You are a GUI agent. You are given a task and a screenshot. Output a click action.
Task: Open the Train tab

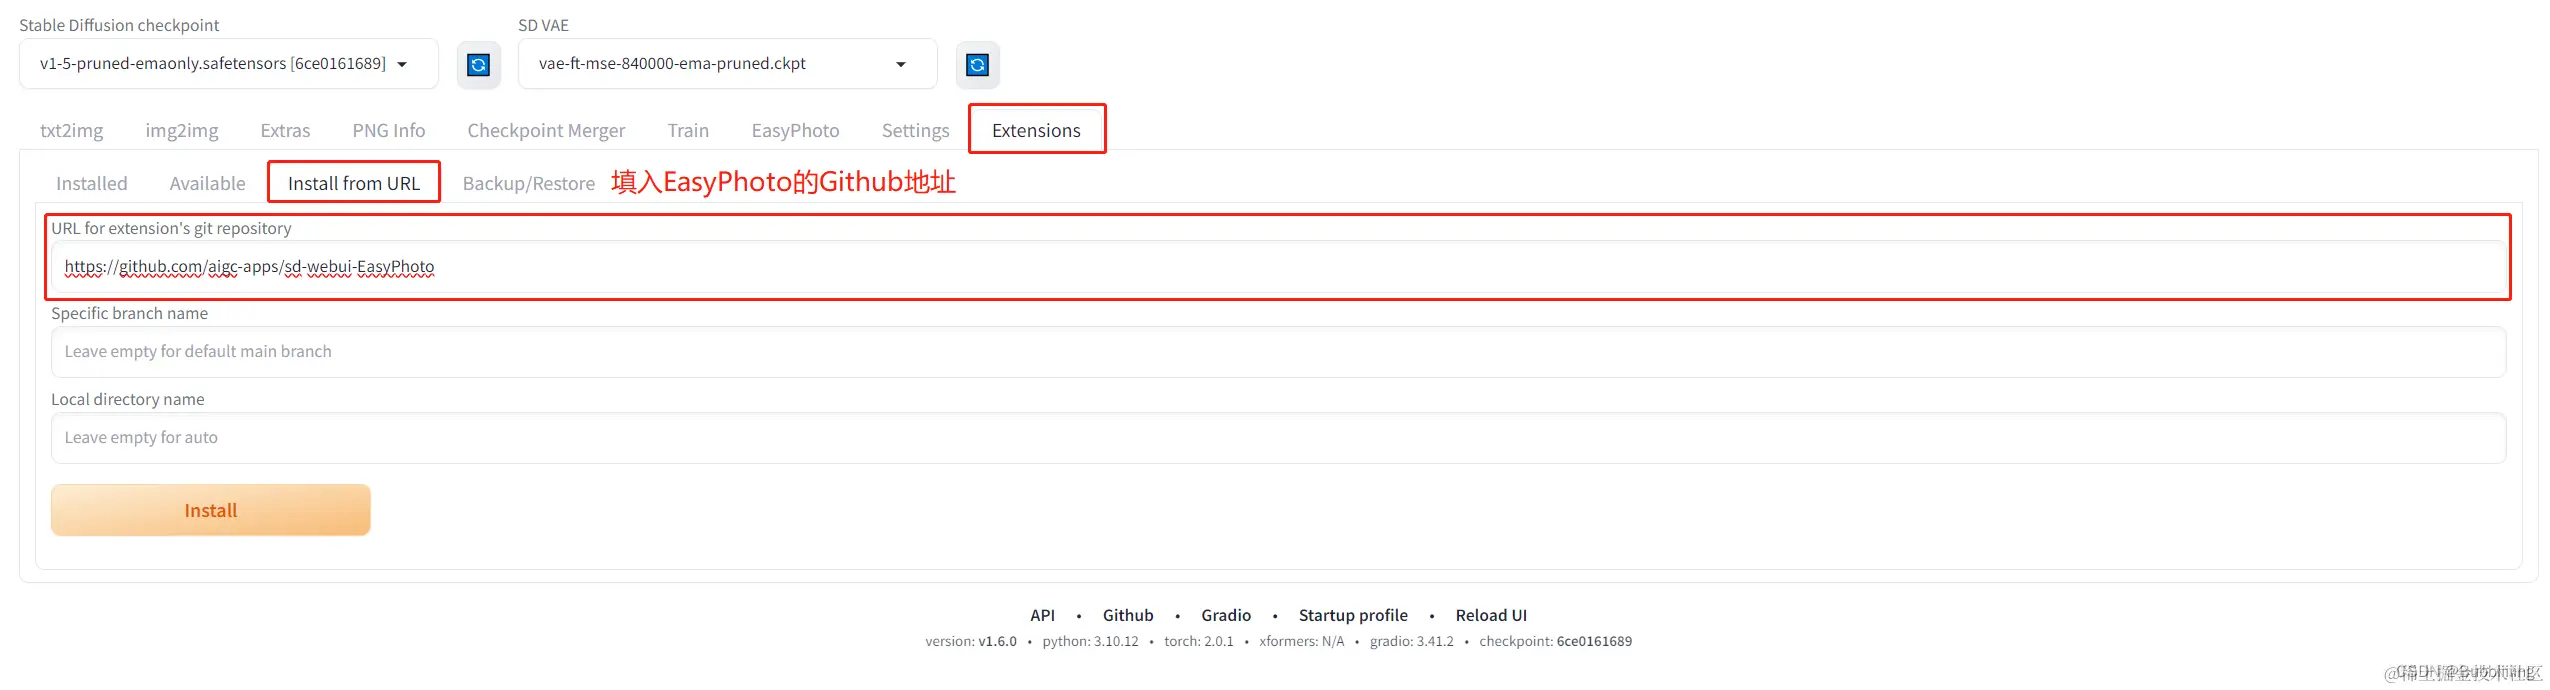688,130
